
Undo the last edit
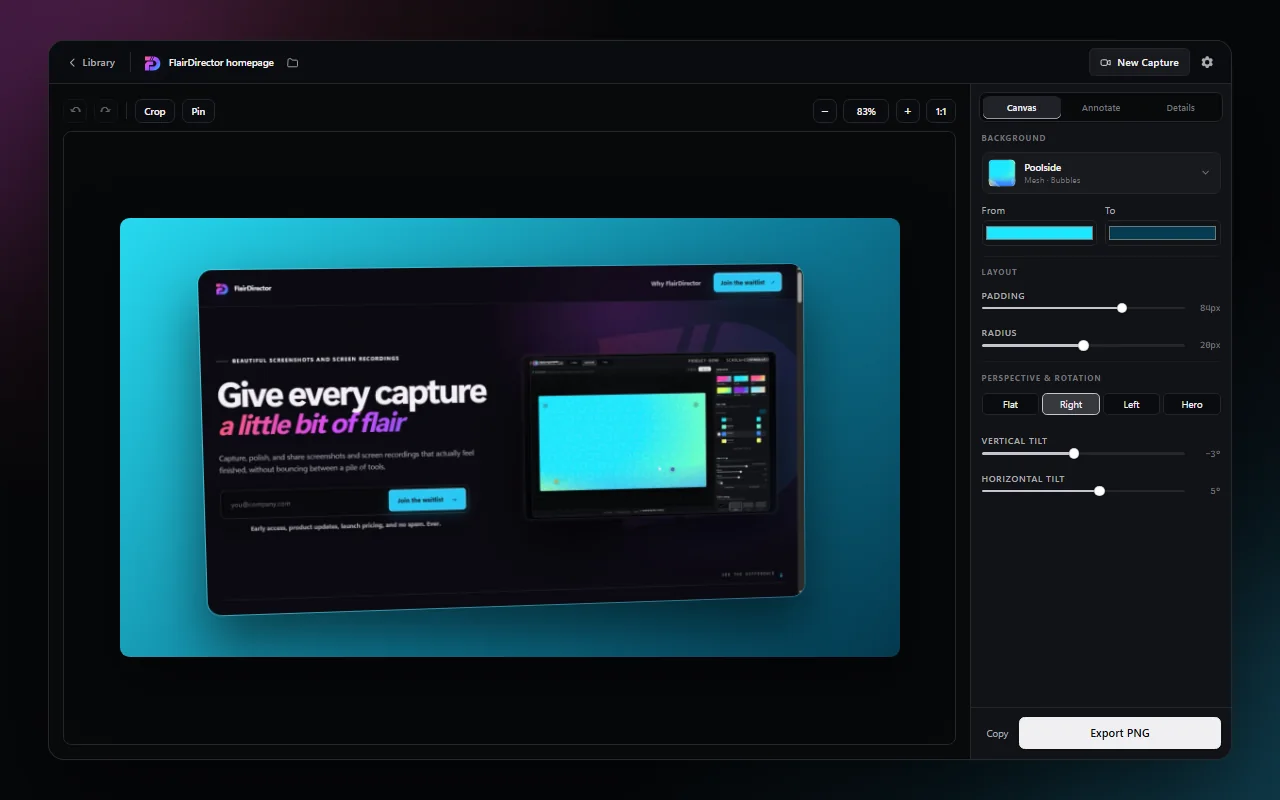click(x=75, y=111)
